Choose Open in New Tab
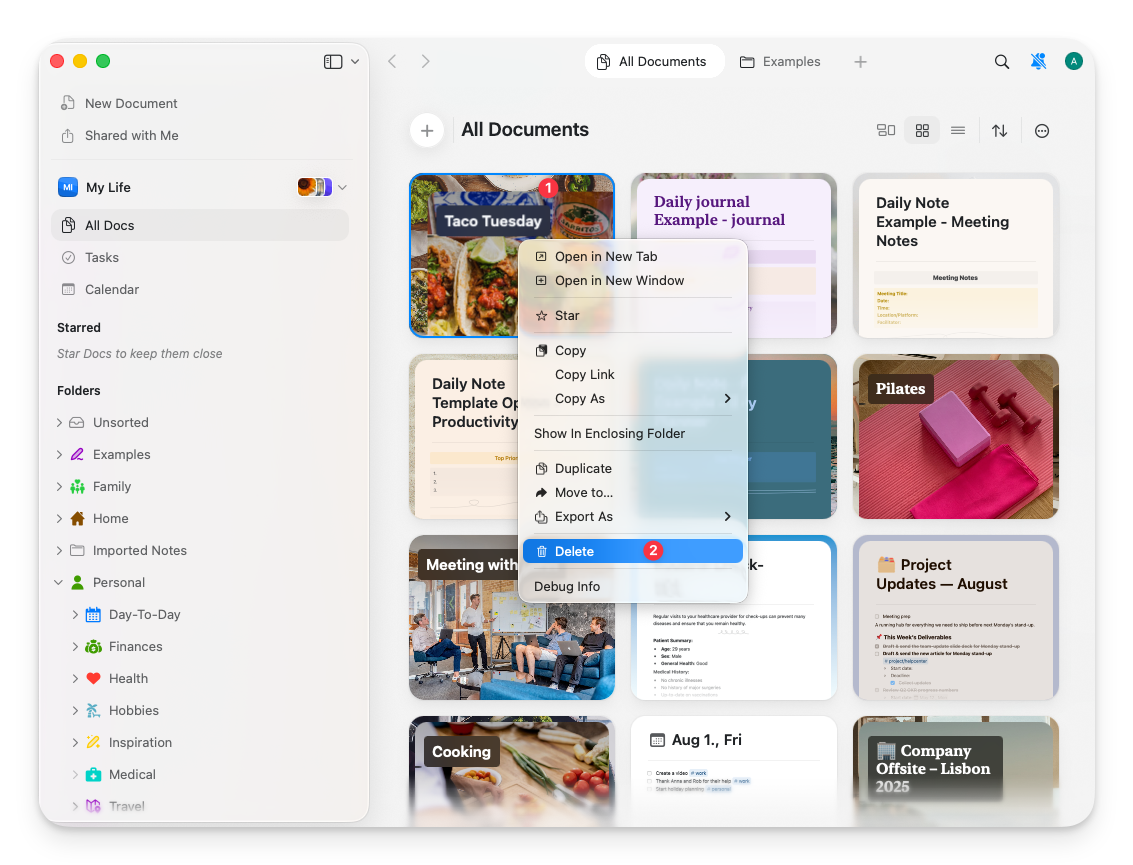This screenshot has height=865, width=1133. 633,257
